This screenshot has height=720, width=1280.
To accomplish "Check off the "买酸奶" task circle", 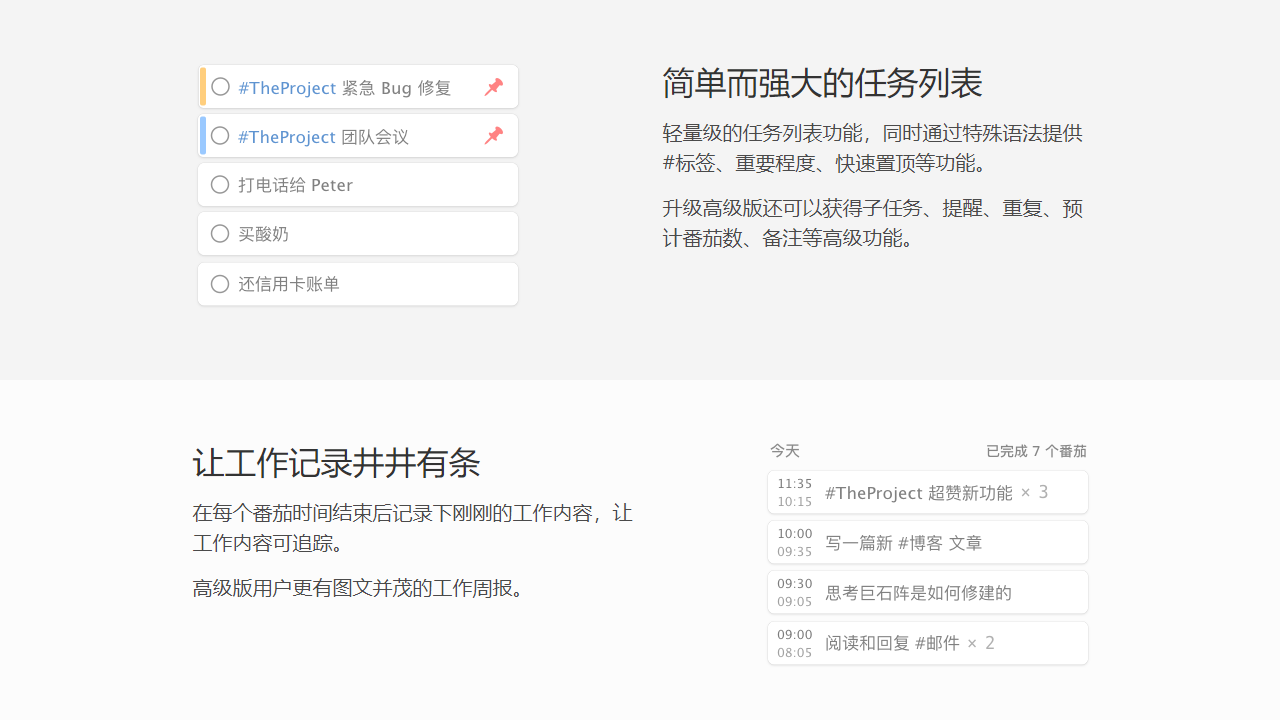I will [x=219, y=233].
